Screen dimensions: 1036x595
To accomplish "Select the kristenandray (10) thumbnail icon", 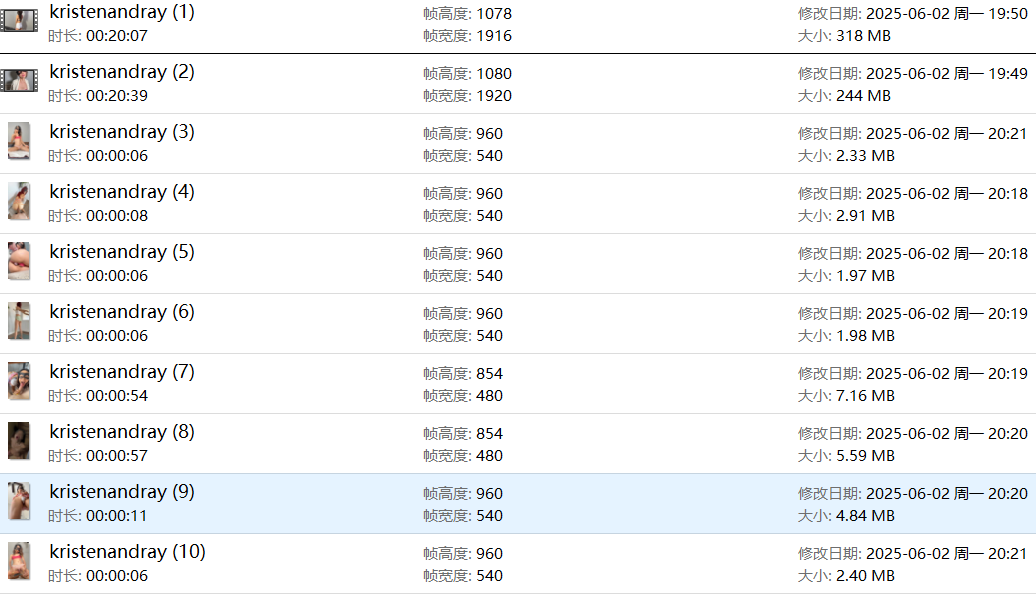I will [x=19, y=561].
